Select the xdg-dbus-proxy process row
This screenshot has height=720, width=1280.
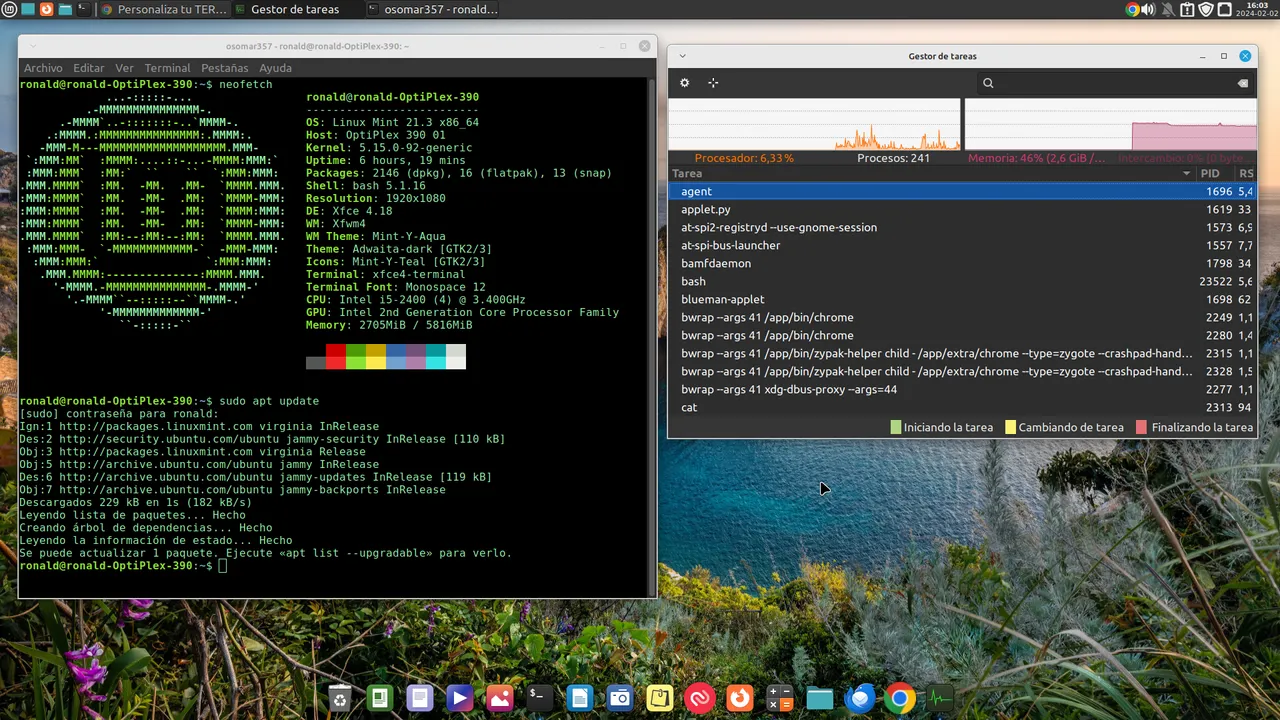pyautogui.click(x=962, y=389)
